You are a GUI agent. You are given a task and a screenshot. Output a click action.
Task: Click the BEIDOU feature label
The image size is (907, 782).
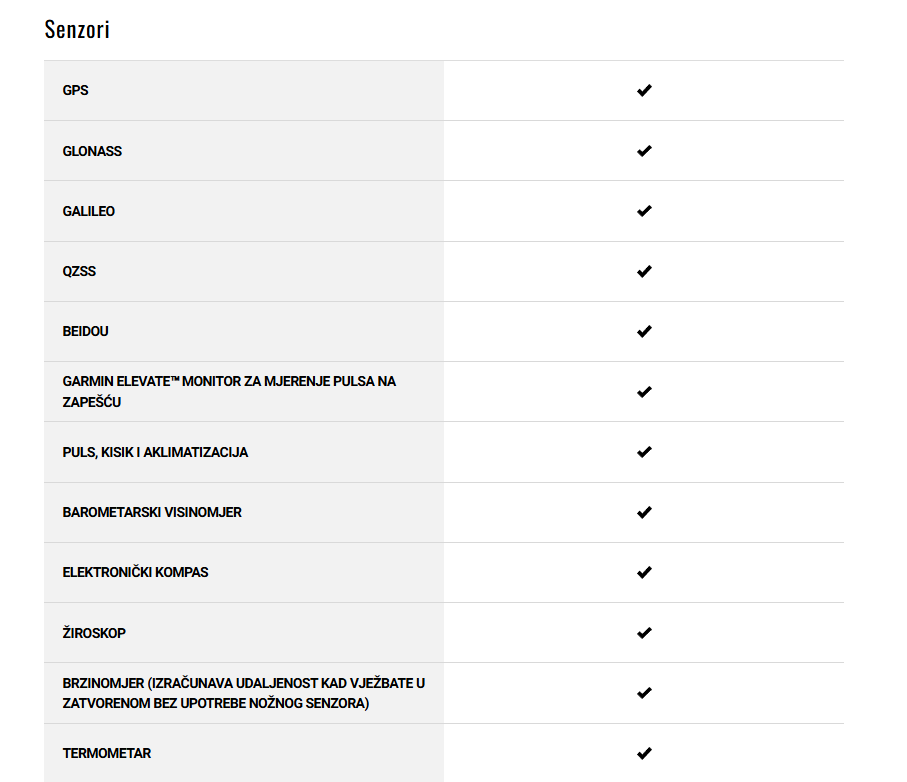coord(86,331)
